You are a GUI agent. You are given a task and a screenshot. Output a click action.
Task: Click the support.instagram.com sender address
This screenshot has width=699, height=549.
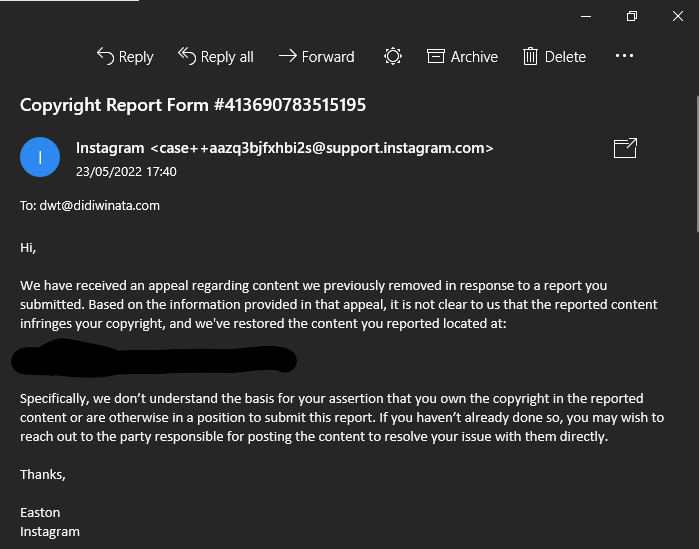tap(322, 148)
